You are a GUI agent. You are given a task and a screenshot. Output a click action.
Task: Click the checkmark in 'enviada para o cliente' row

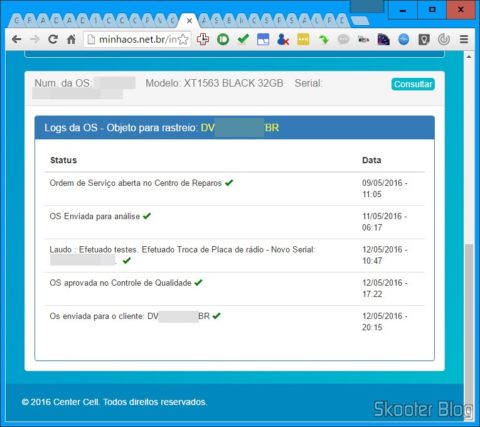pyautogui.click(x=217, y=316)
